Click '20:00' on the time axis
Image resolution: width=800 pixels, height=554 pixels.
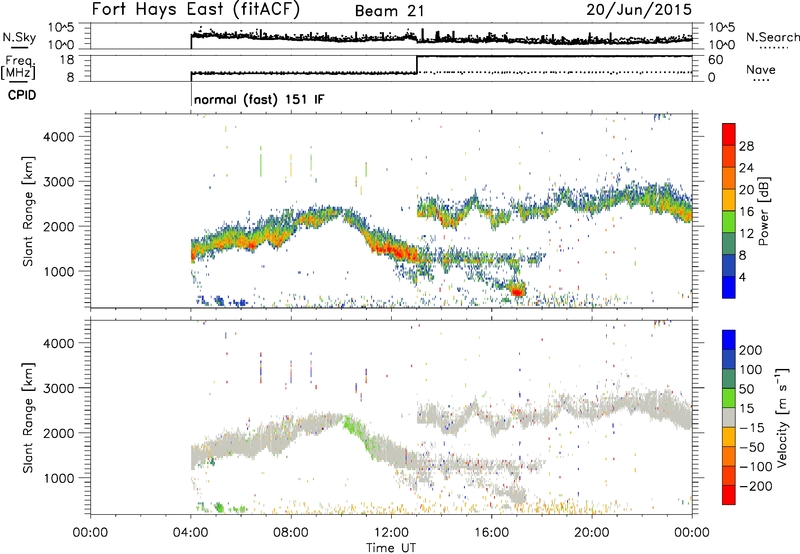(x=591, y=533)
